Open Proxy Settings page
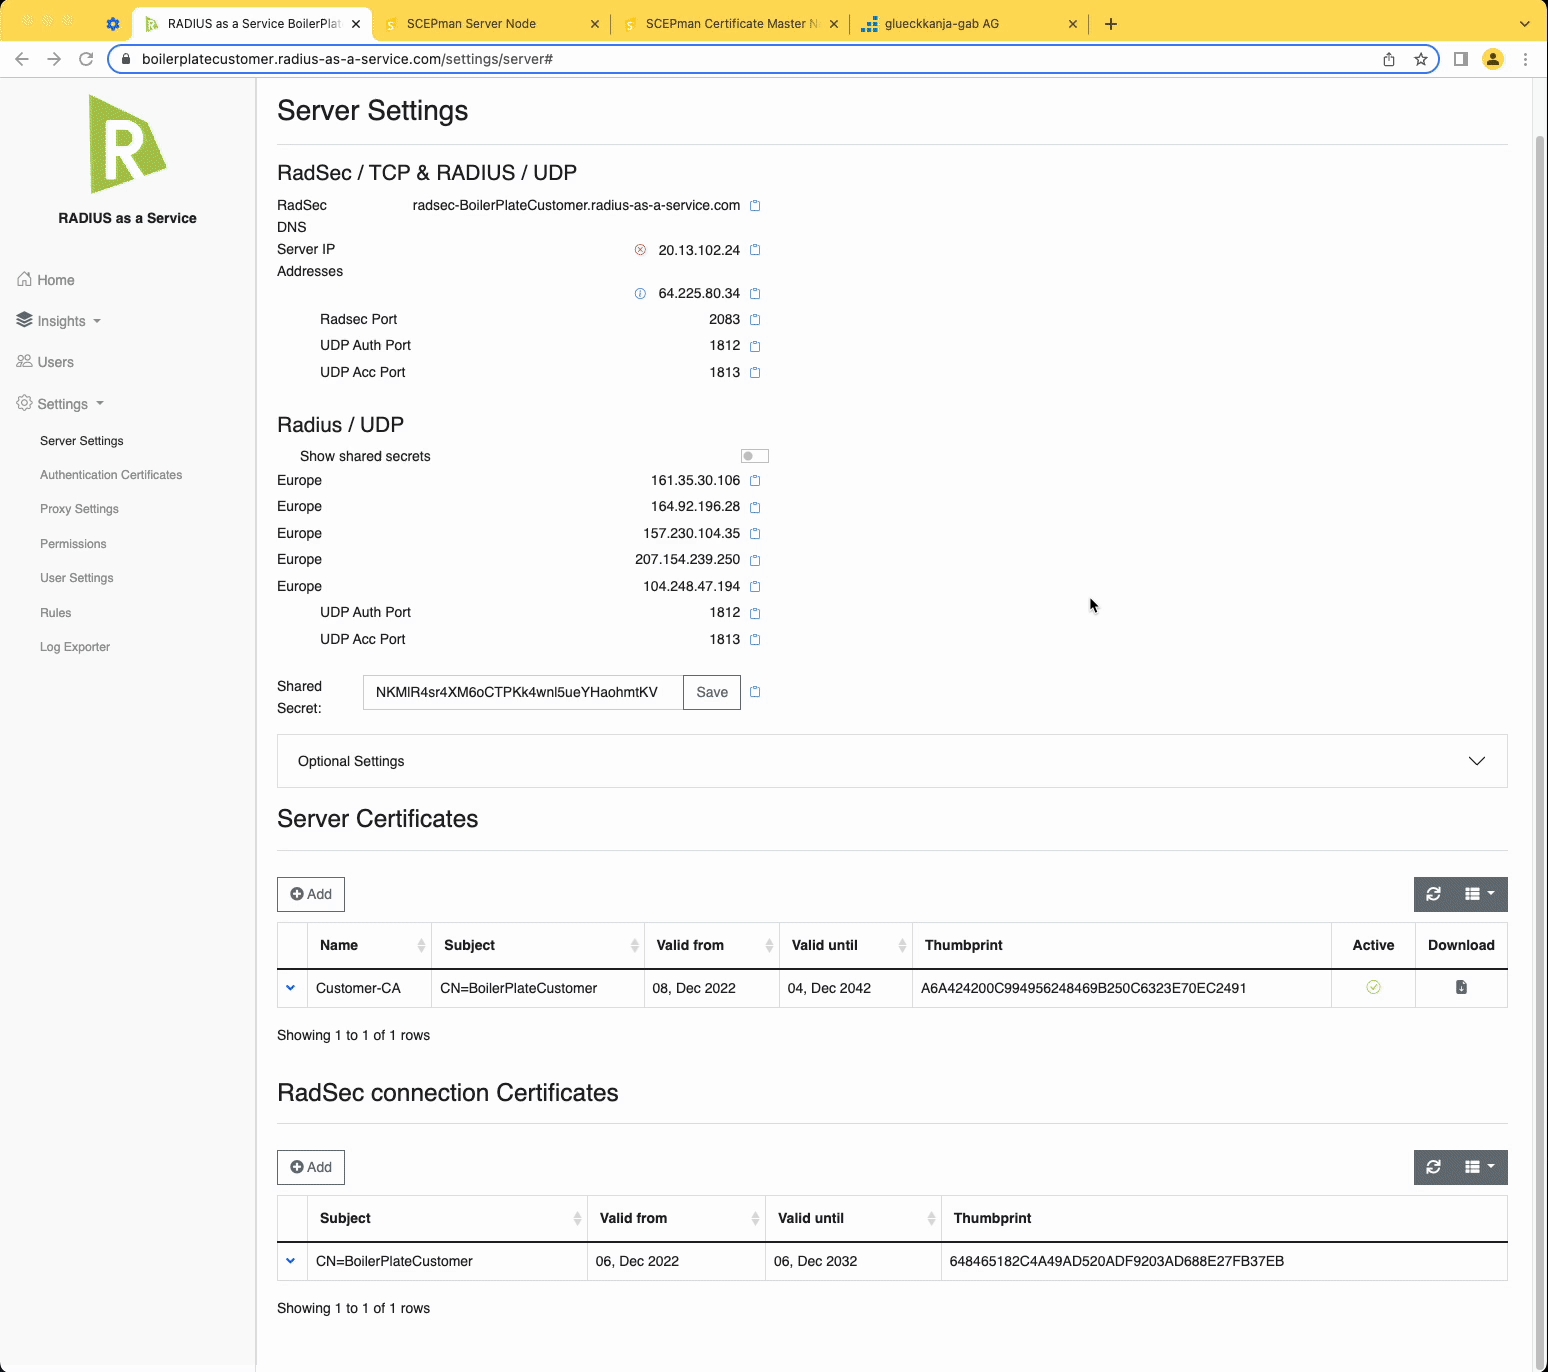This screenshot has width=1548, height=1372. pyautogui.click(x=79, y=509)
